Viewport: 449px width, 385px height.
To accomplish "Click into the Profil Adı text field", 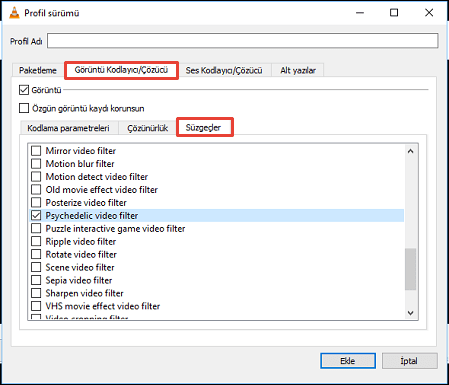I will click(242, 41).
